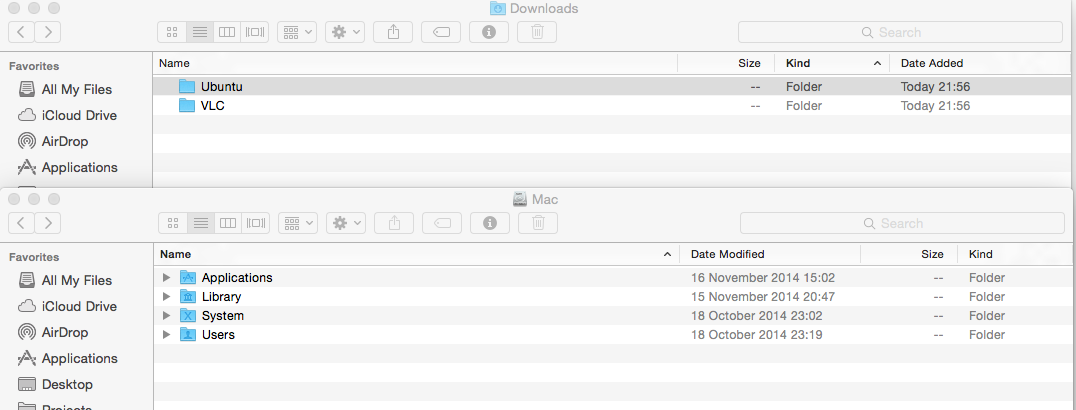
Task: Click the 15 November 2014 20:47 date
Action: pos(762,297)
